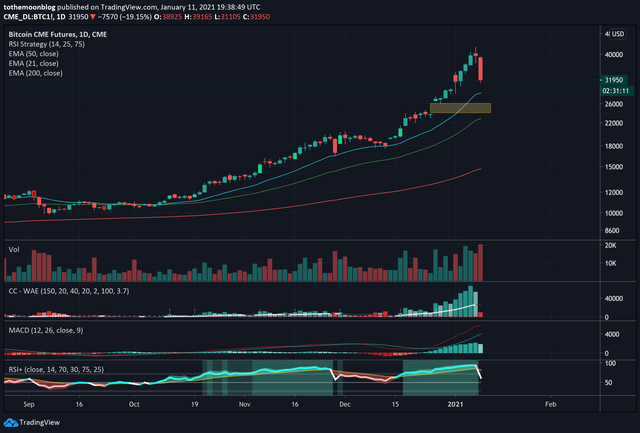Click the CC - WAE indicator label
Viewport: 640px width, 433px height.
69,291
